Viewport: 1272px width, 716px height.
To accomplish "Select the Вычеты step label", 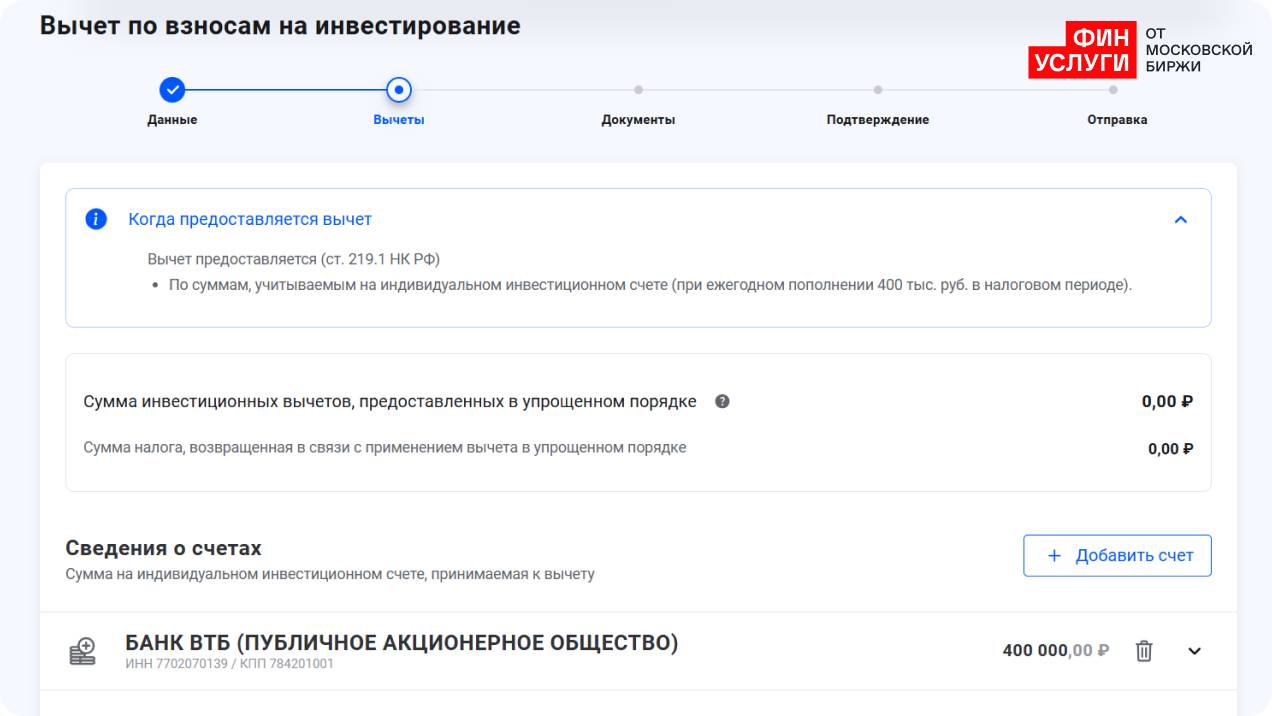I will 399,120.
